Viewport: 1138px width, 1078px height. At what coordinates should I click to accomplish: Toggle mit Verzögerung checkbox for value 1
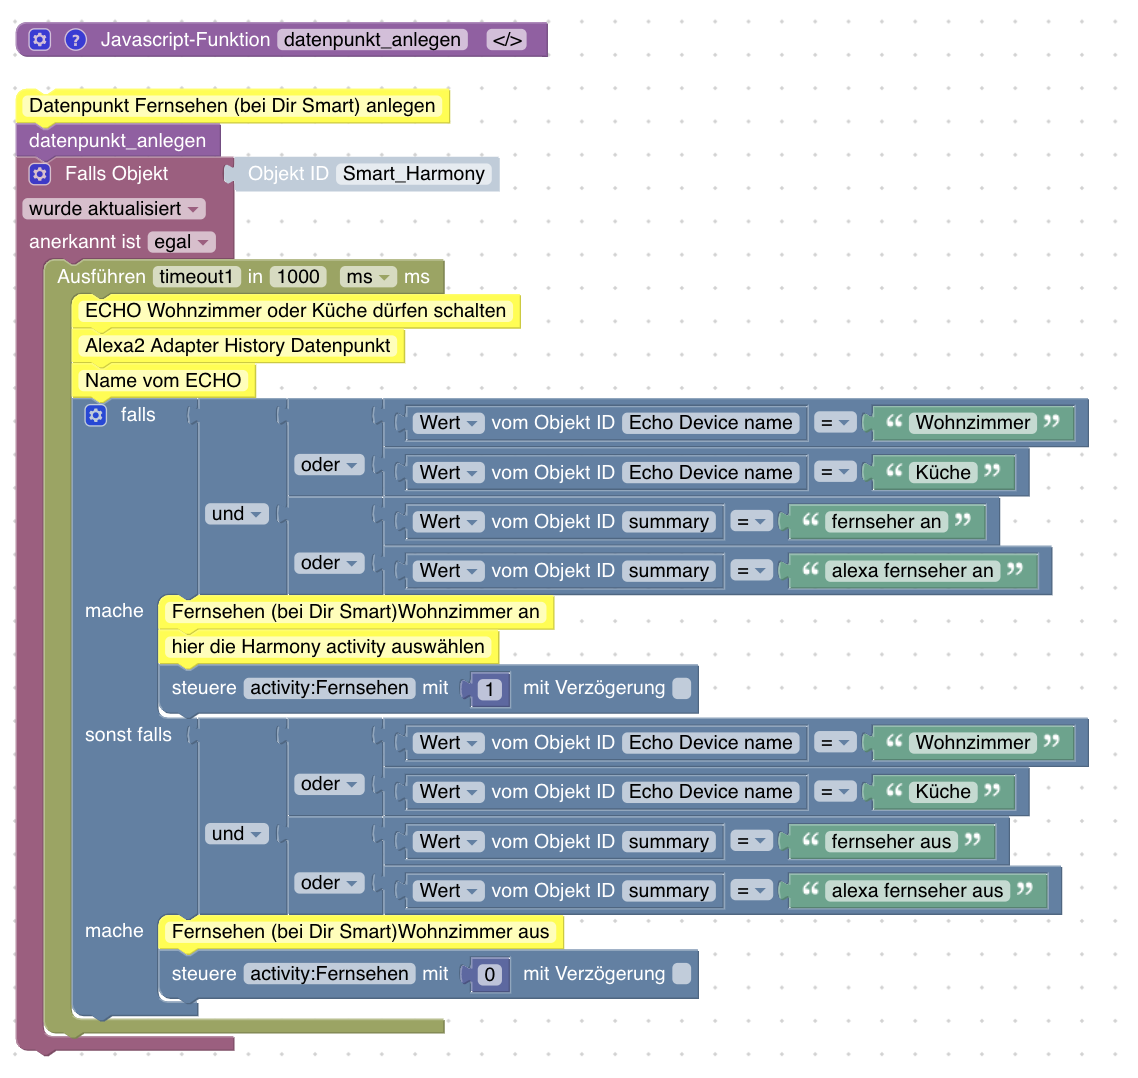pyautogui.click(x=681, y=688)
